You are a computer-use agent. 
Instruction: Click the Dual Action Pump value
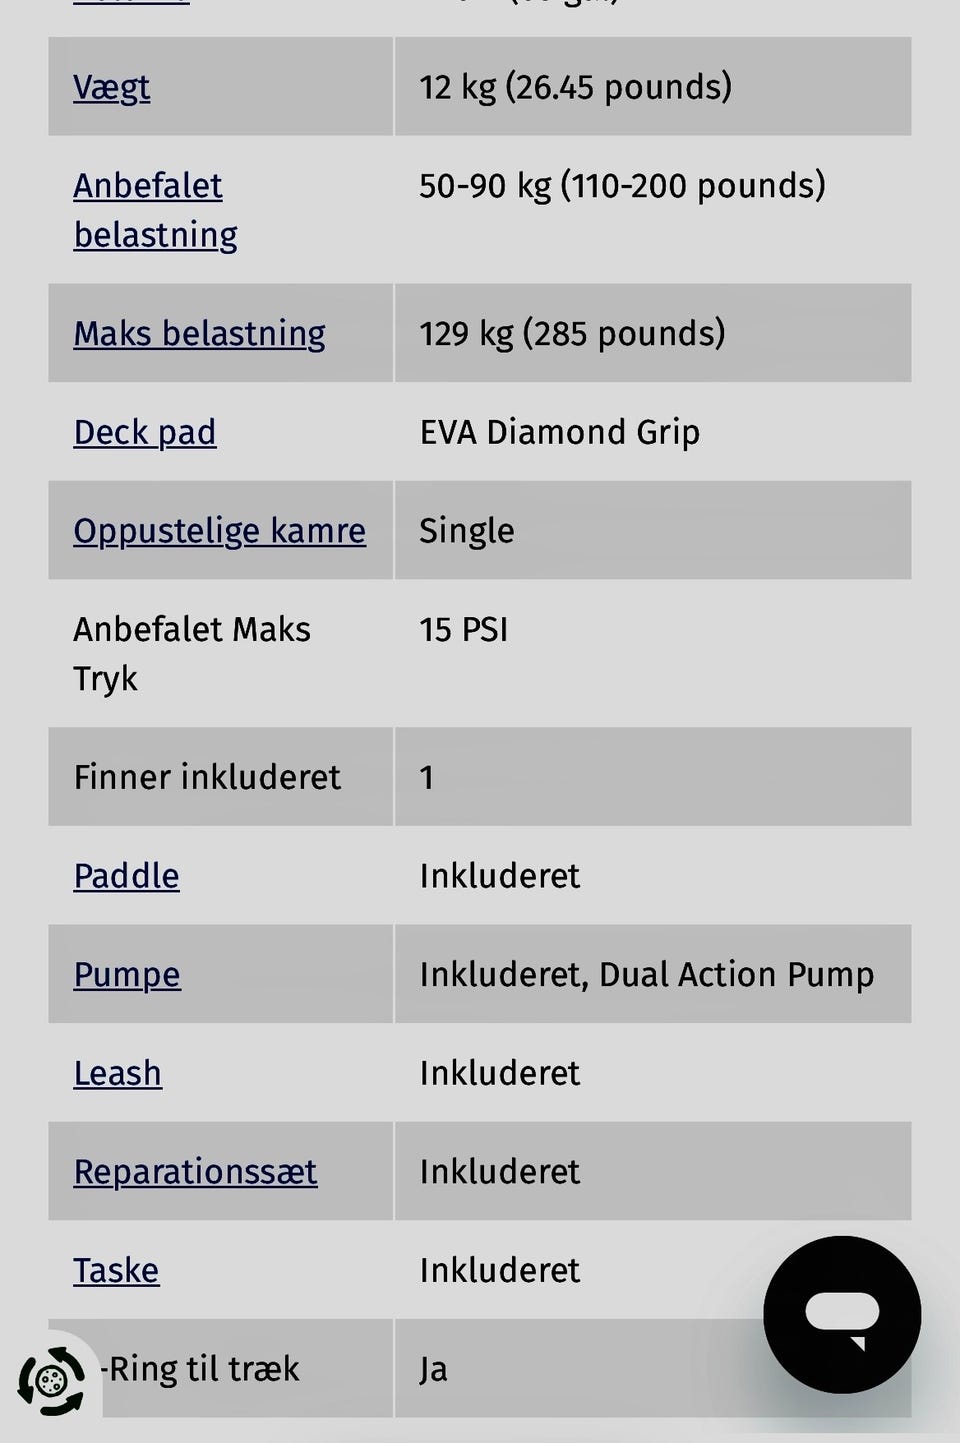[x=736, y=974]
